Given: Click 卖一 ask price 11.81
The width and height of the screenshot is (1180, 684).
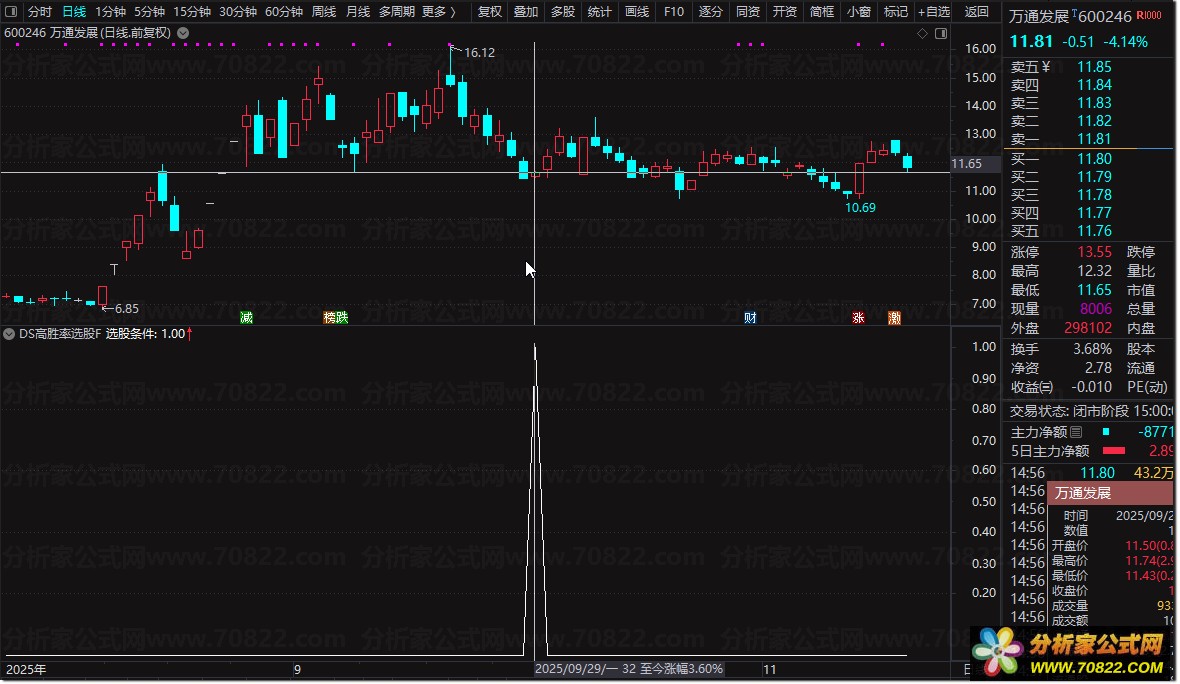Looking at the screenshot, I should (1094, 139).
